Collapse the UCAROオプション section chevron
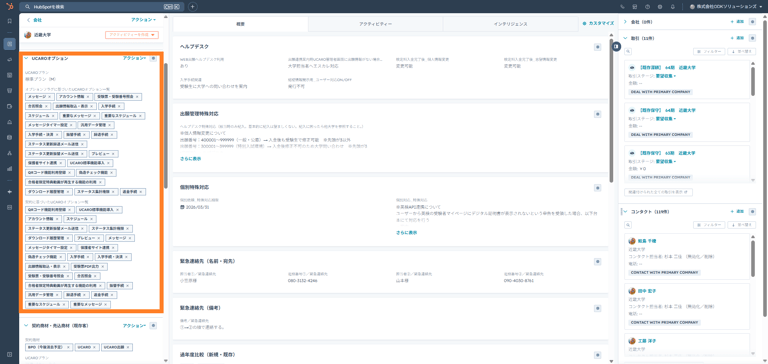Viewport: 768px width, 364px height. click(x=26, y=58)
